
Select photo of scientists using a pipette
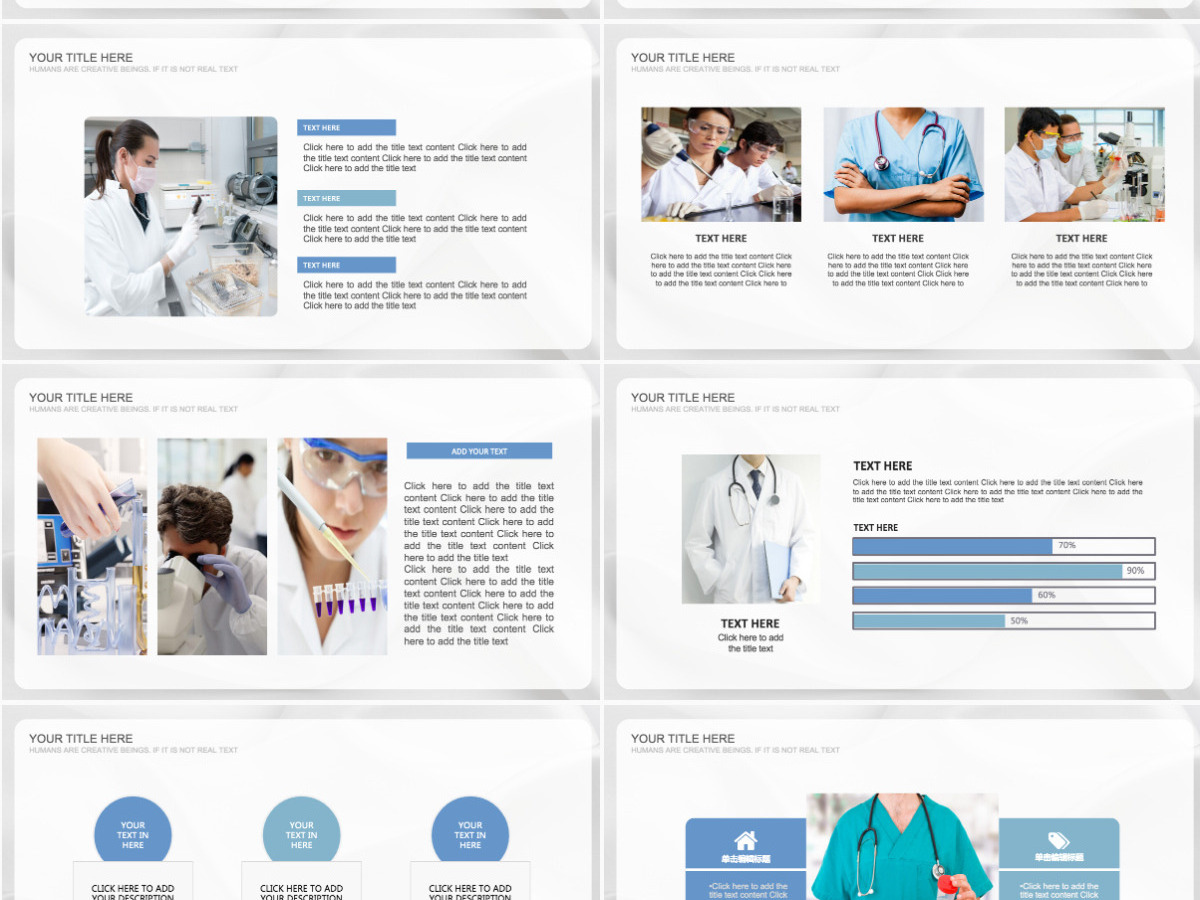721,164
